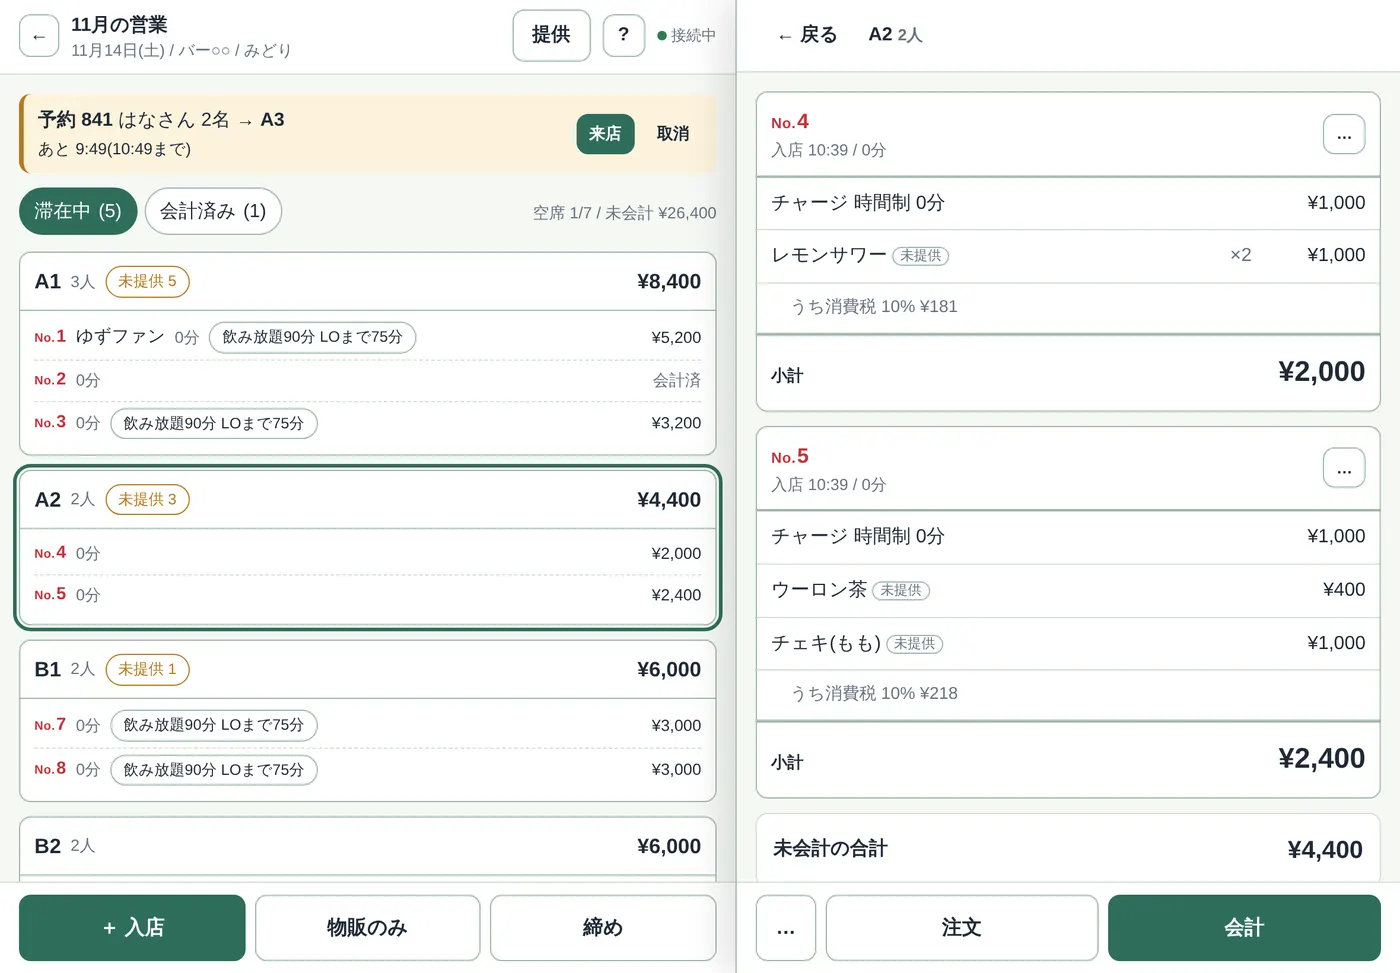Open the ? help button
1400x973 pixels.
tap(624, 35)
